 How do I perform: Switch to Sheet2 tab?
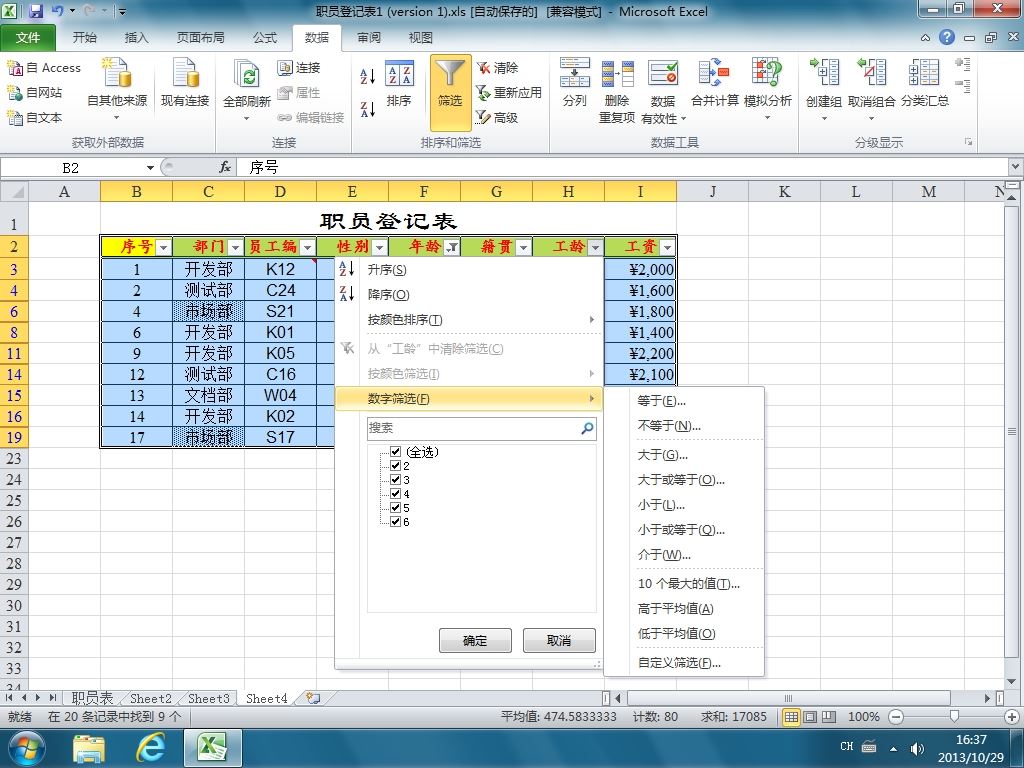pyautogui.click(x=150, y=698)
